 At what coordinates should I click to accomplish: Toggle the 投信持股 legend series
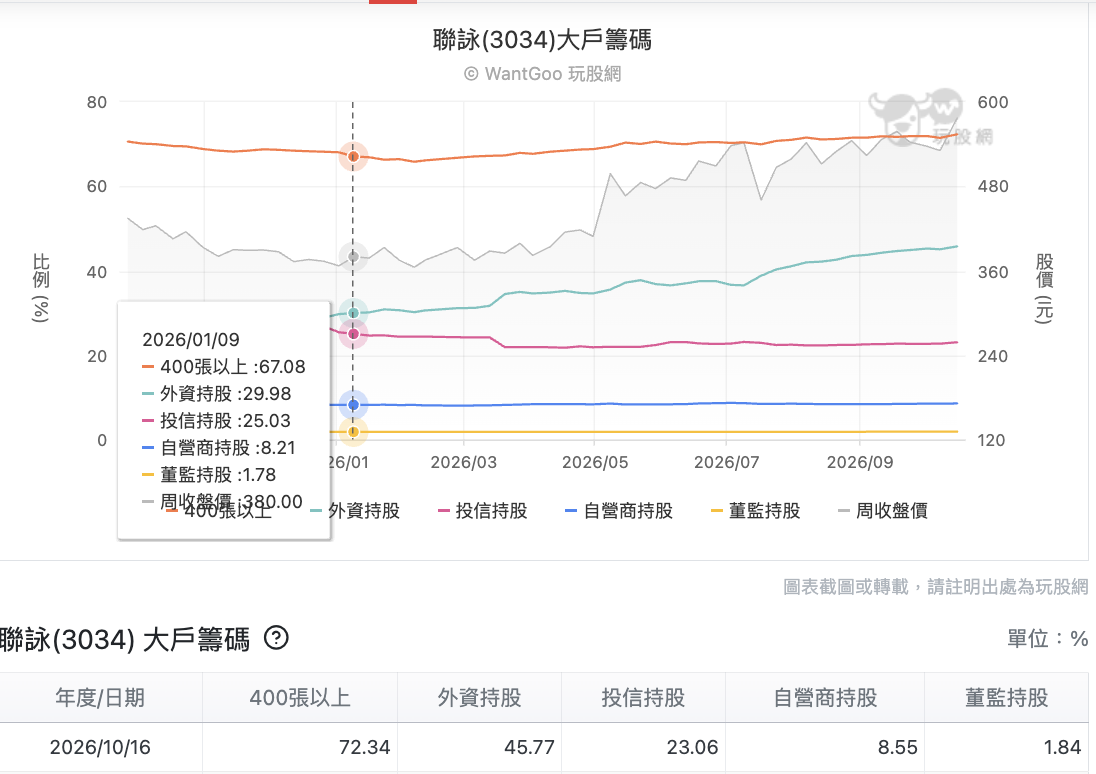tap(482, 511)
